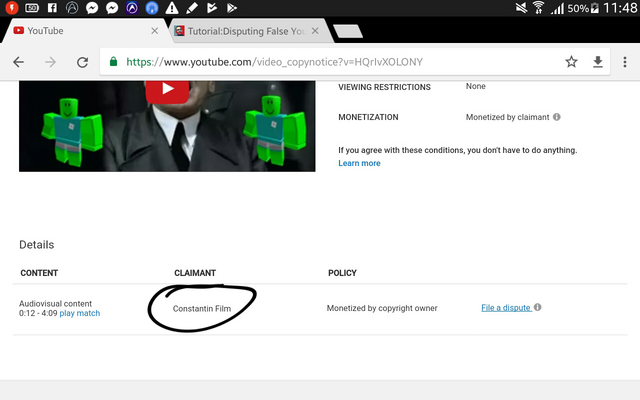Click the Constantin Film claimant text
The width and height of the screenshot is (640, 400).
pyautogui.click(x=202, y=309)
